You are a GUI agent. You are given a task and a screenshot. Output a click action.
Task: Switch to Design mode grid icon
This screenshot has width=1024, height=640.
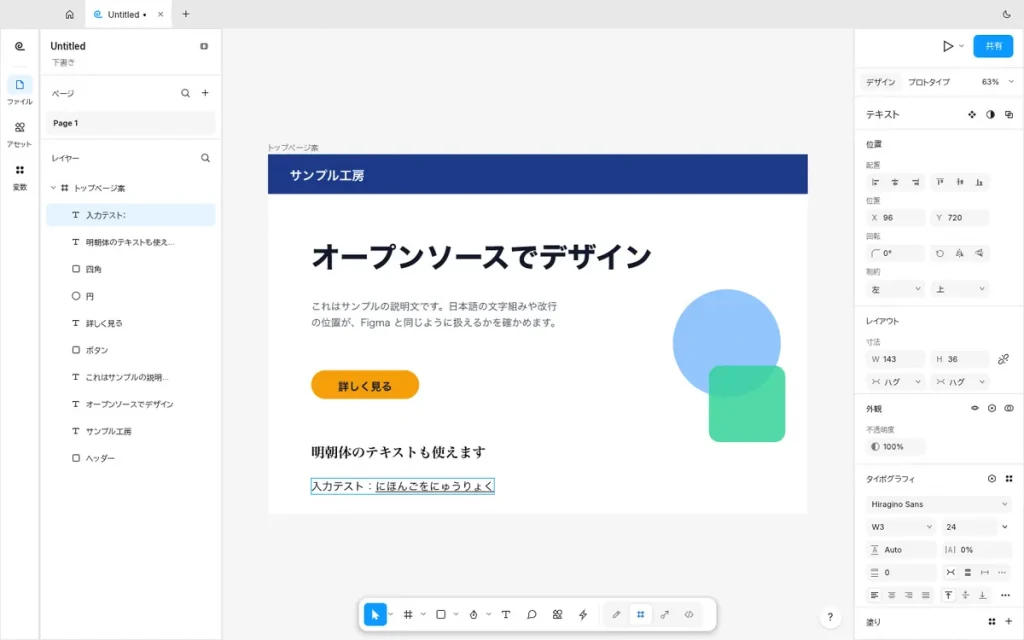coord(641,615)
